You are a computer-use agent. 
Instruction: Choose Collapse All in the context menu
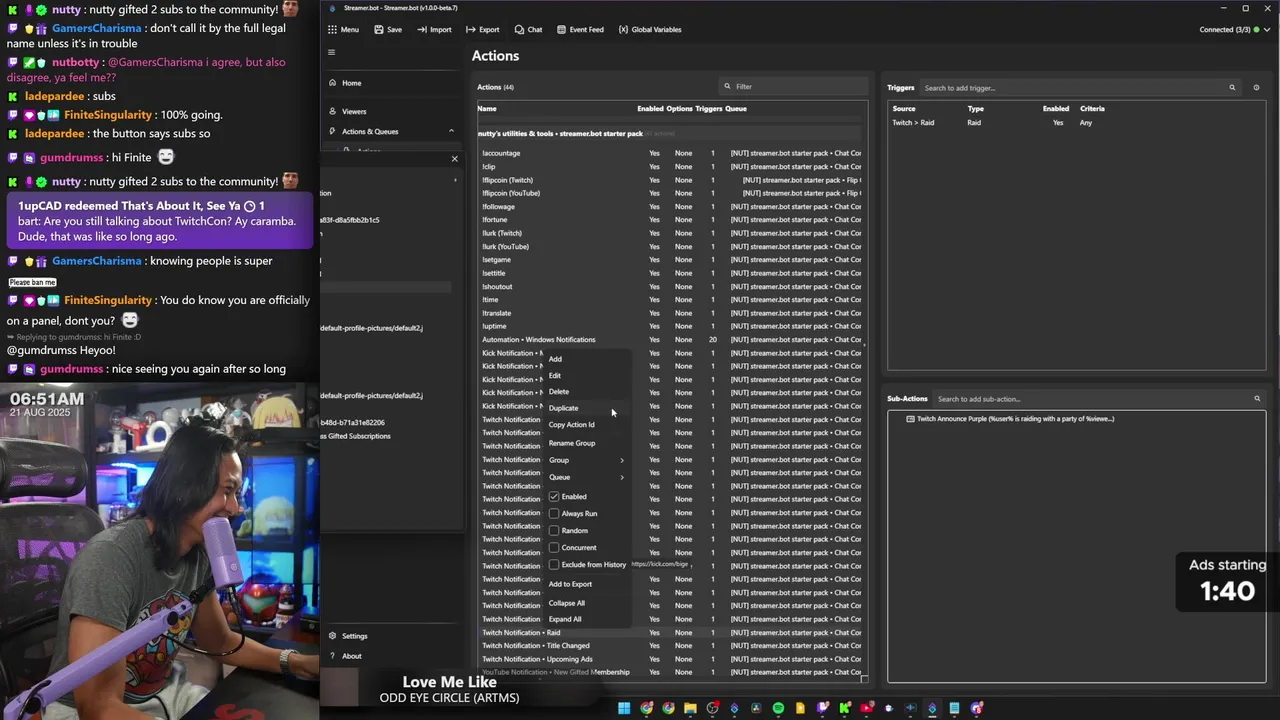click(566, 603)
